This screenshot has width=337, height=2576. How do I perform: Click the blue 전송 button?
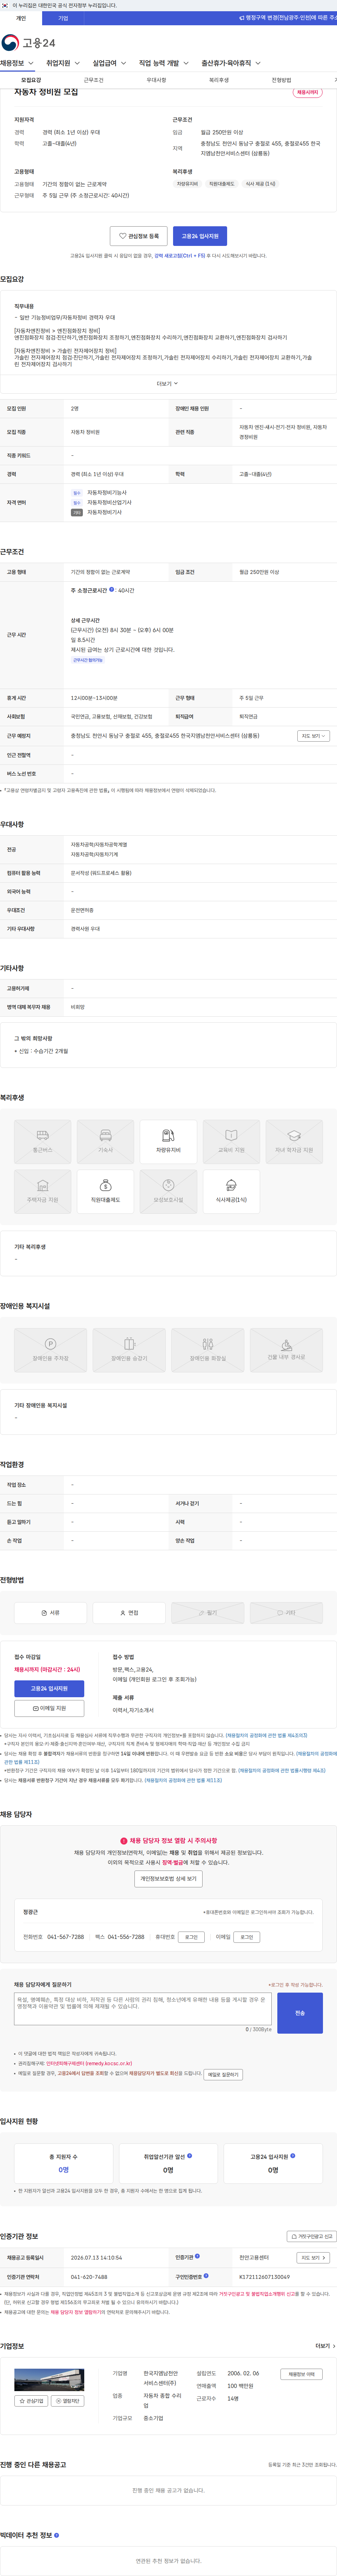300,2013
